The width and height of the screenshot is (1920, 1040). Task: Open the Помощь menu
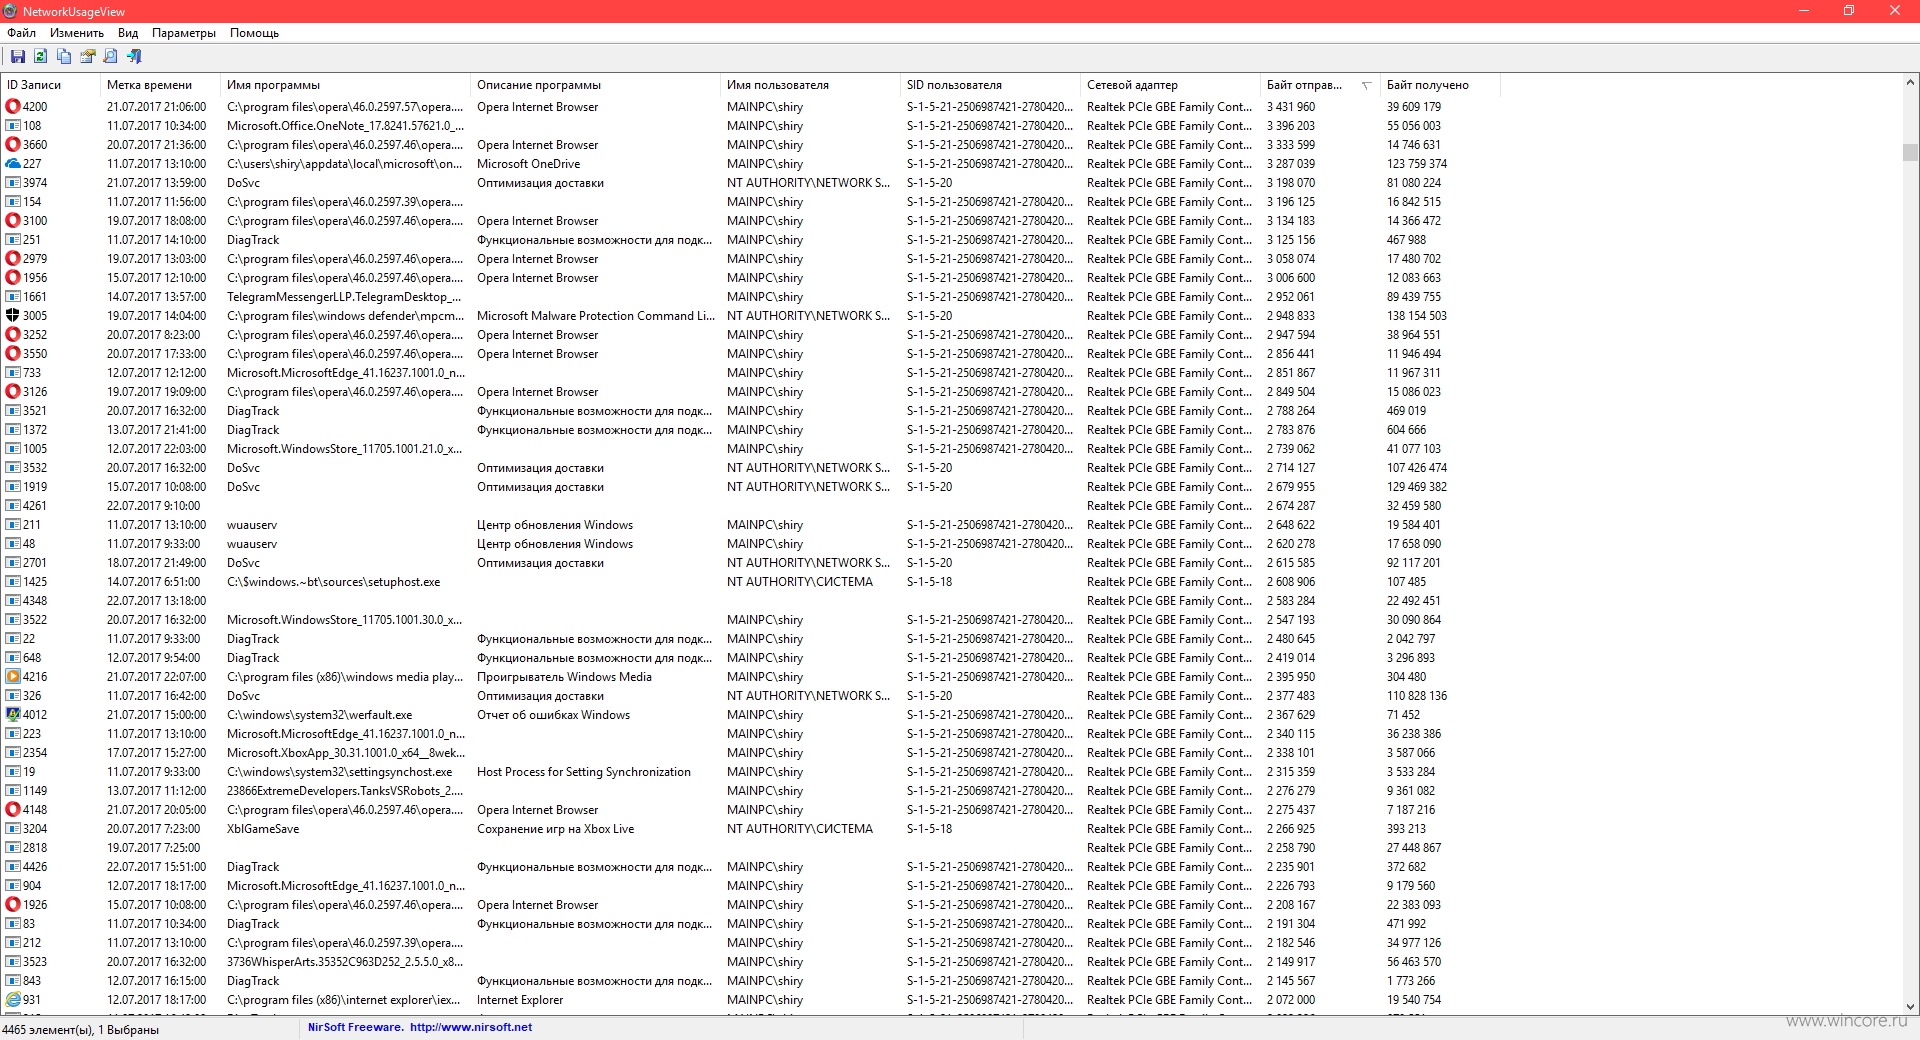[254, 33]
